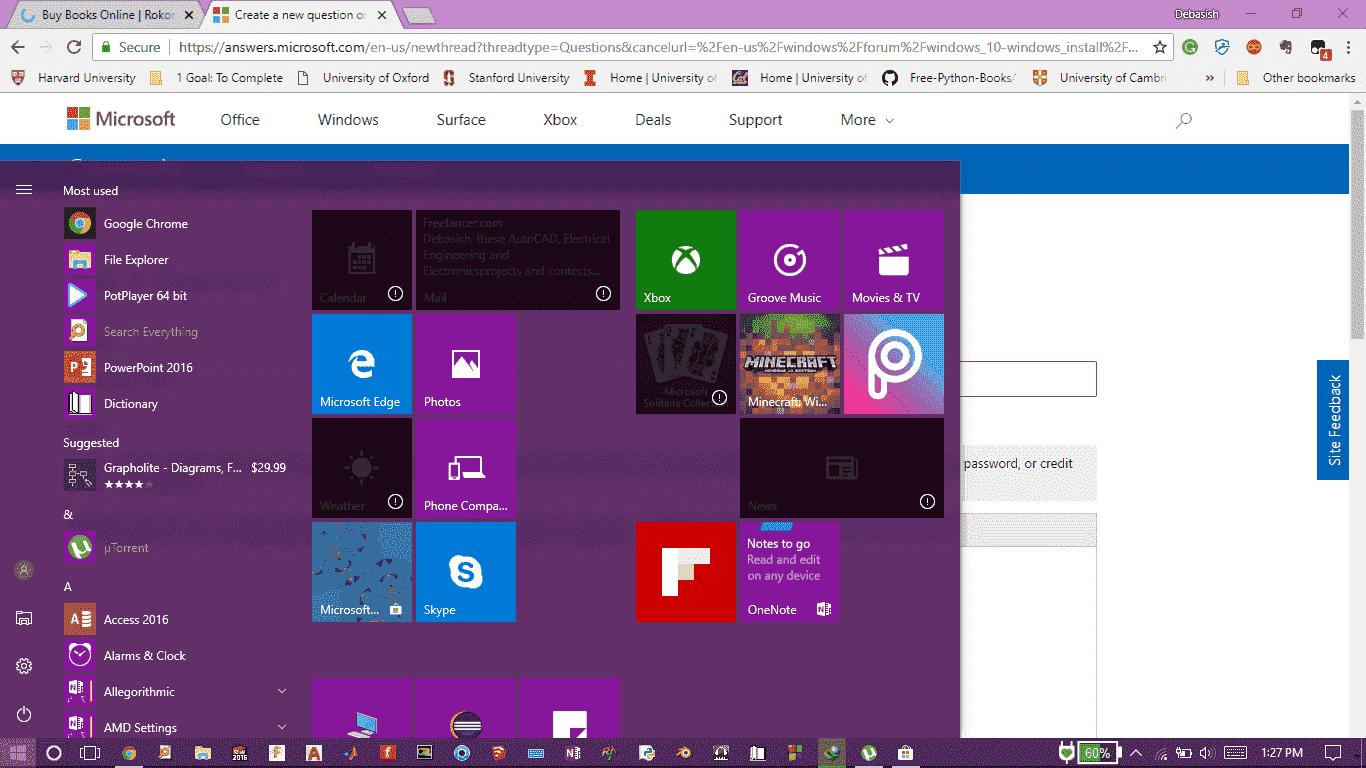Click the user account icon in Start rail
1366x768 pixels.
coord(24,570)
